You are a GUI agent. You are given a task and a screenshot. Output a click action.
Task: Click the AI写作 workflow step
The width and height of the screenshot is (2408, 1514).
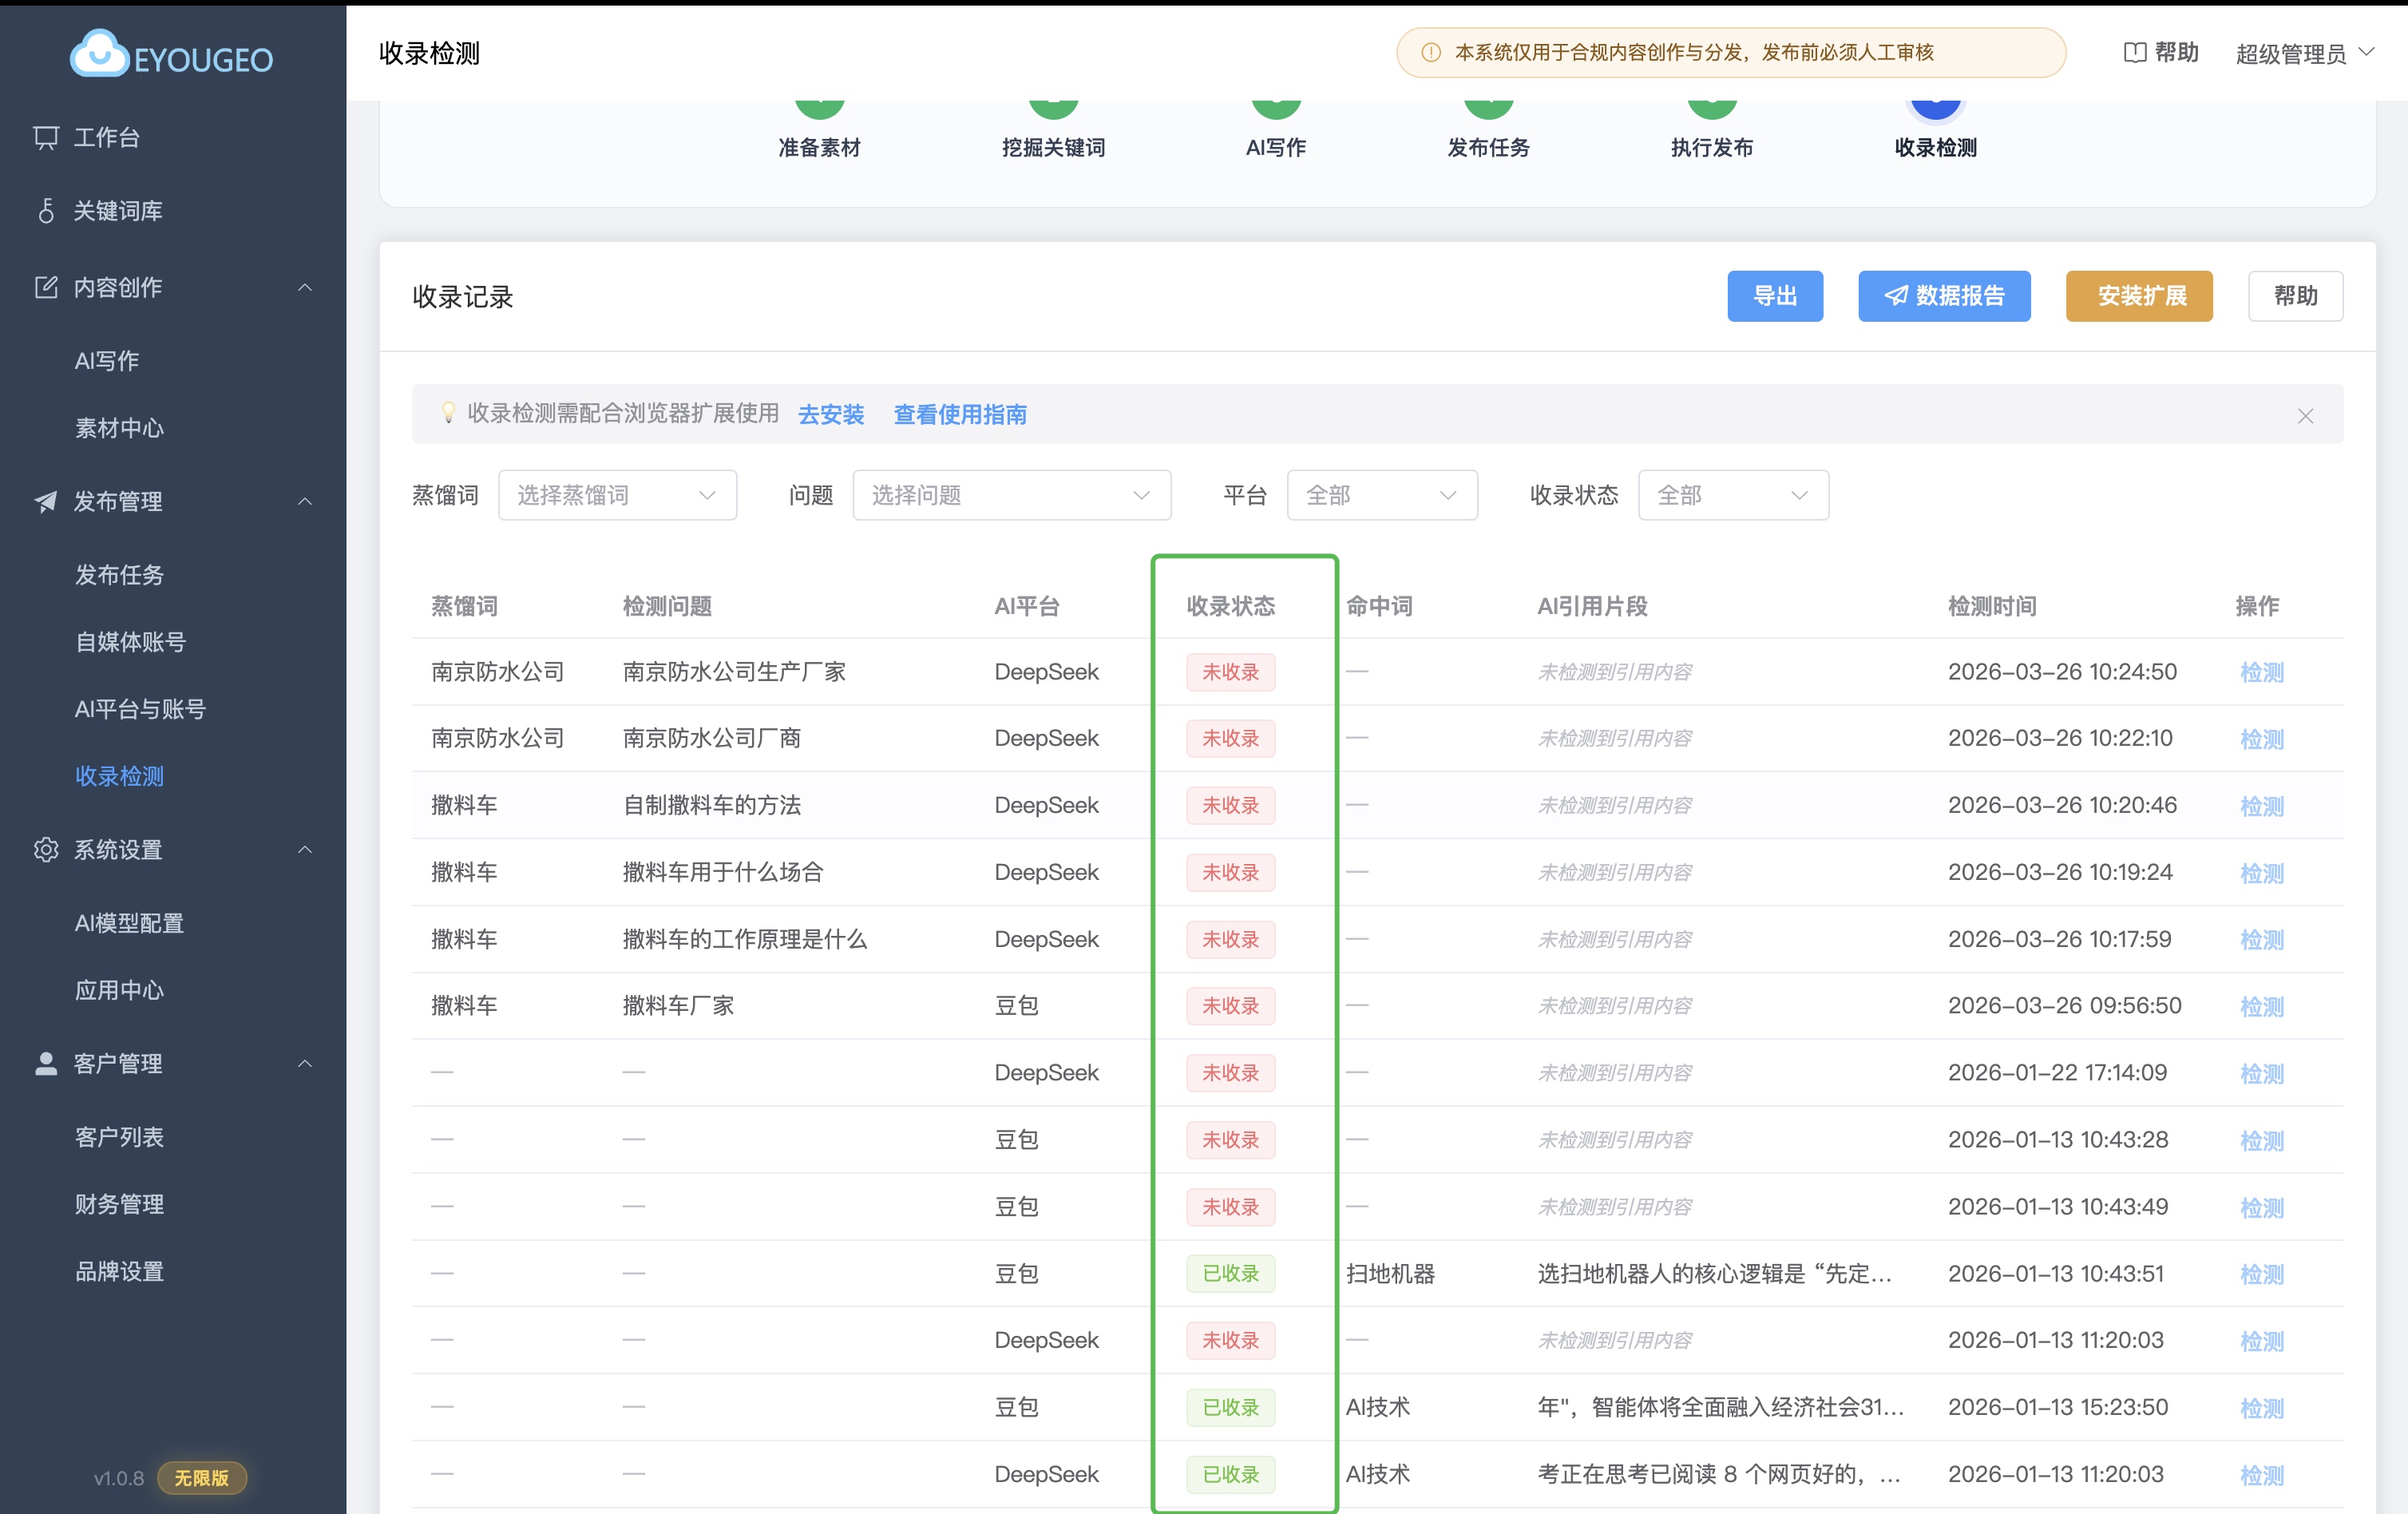pos(1276,130)
